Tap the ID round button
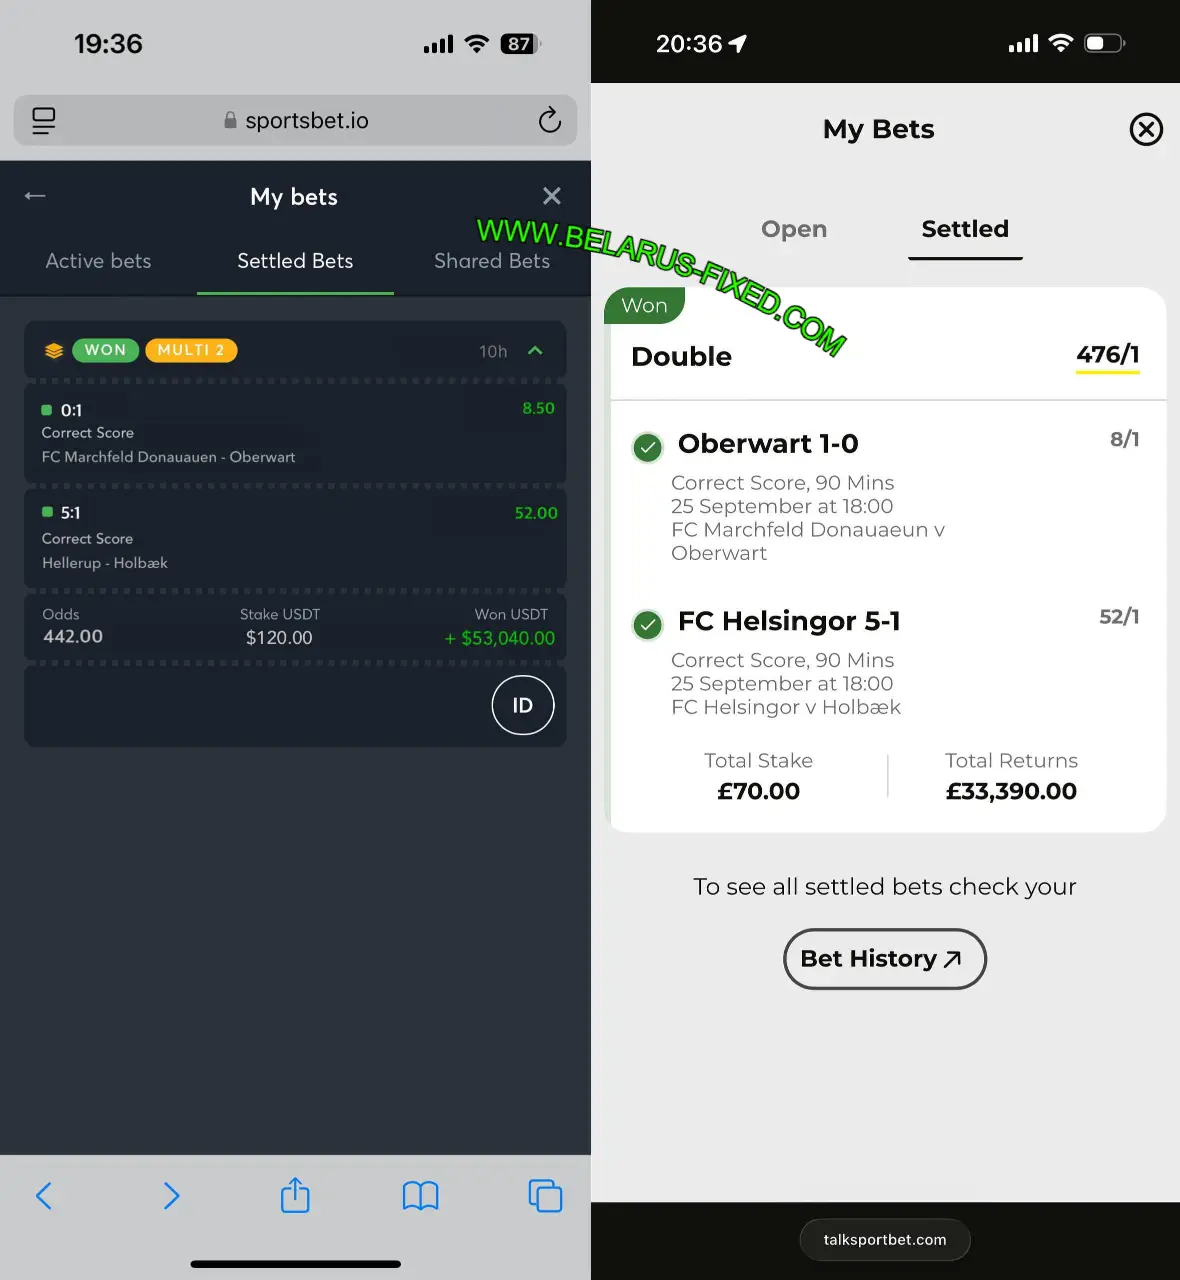This screenshot has width=1180, height=1280. tap(523, 705)
